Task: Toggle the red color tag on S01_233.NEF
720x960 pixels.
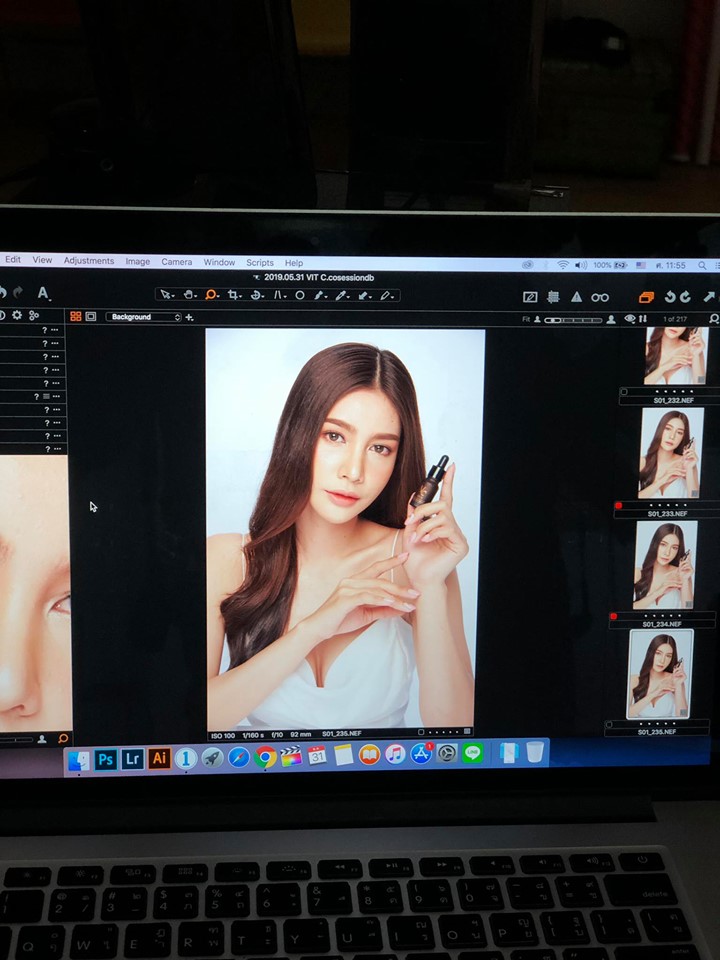Action: 619,506
